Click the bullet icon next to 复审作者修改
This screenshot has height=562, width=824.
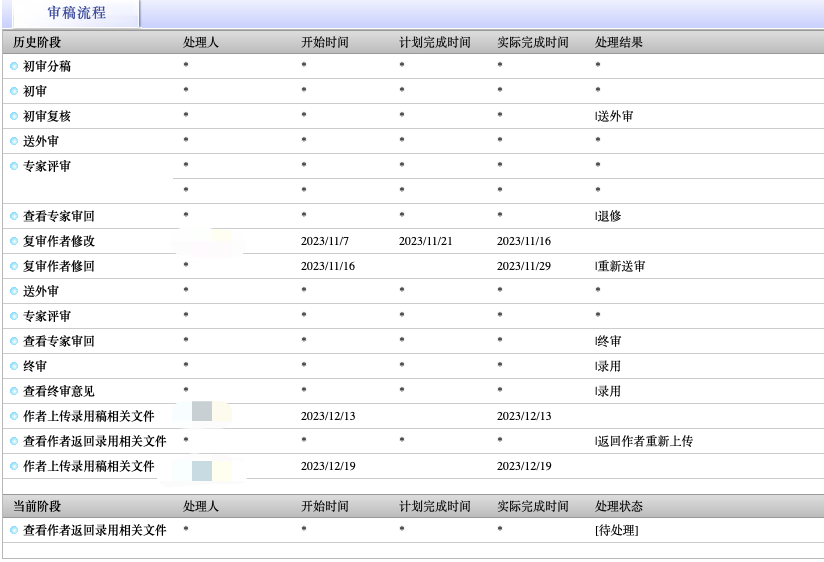(x=14, y=241)
